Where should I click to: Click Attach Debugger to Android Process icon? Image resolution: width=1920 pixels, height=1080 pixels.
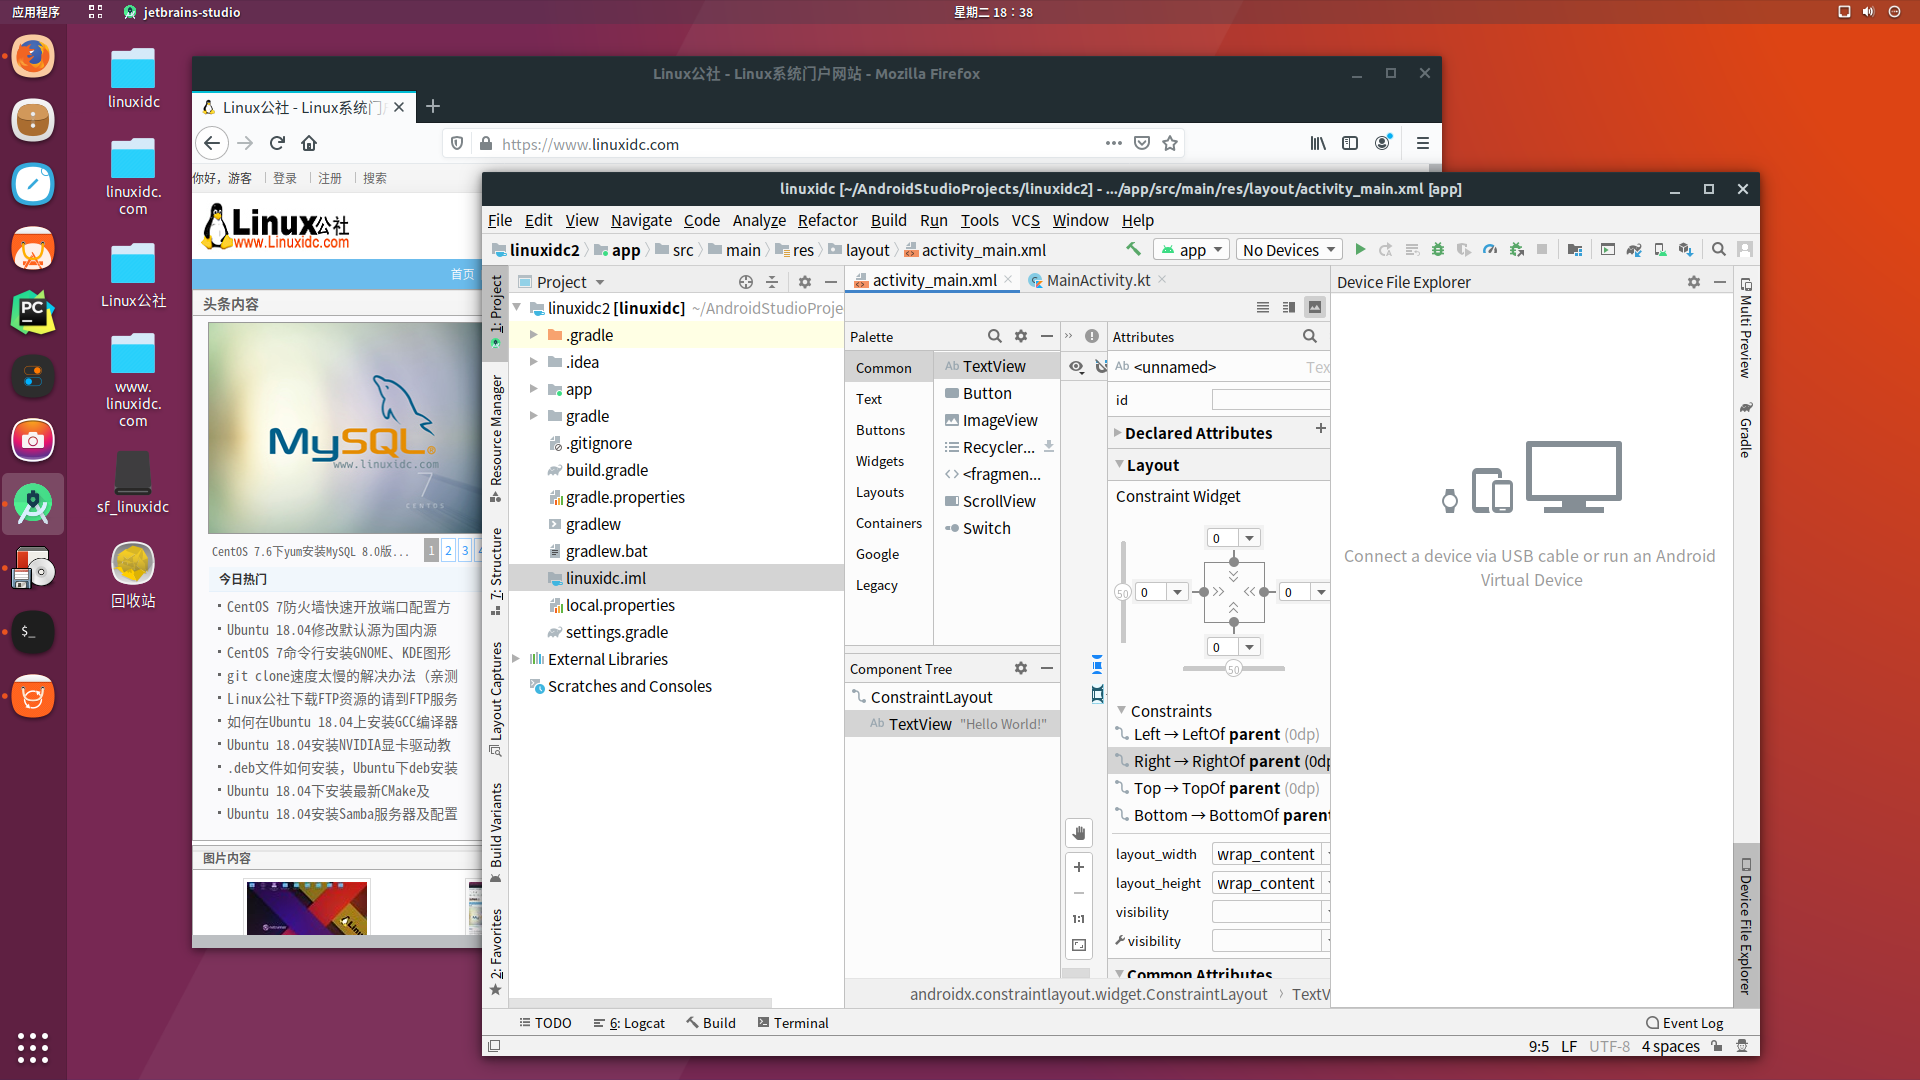1516,249
